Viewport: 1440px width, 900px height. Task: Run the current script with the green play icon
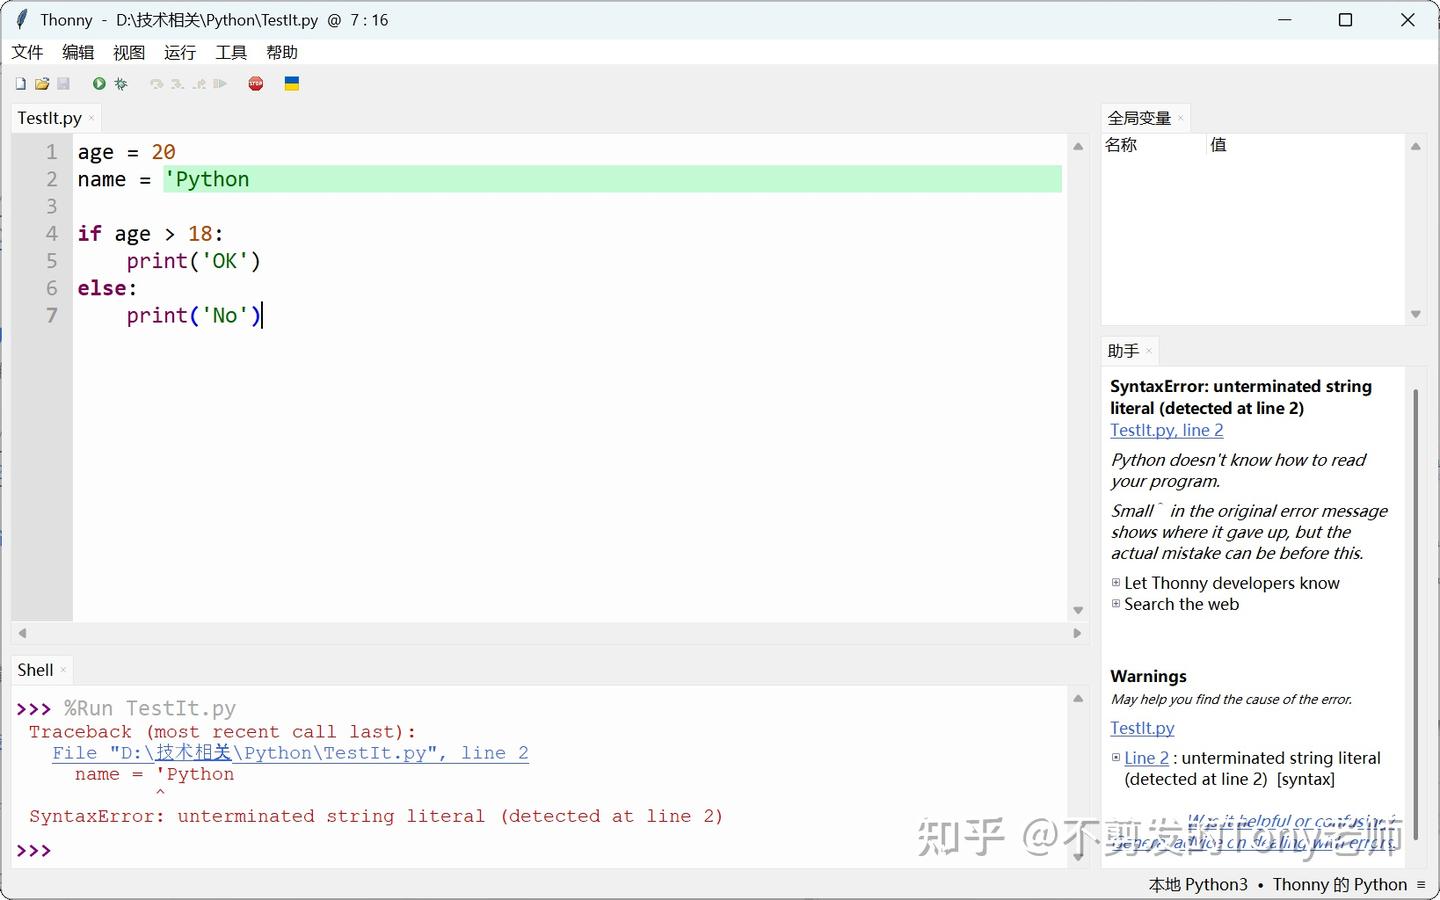click(x=99, y=84)
